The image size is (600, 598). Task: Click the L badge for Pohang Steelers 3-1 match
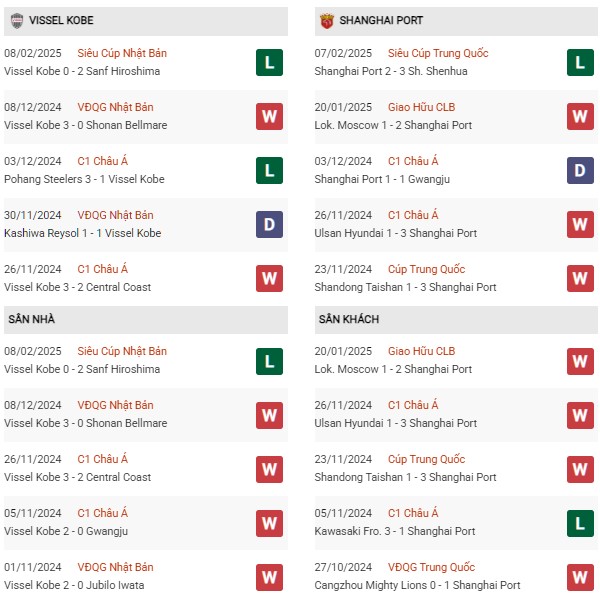[x=269, y=171]
